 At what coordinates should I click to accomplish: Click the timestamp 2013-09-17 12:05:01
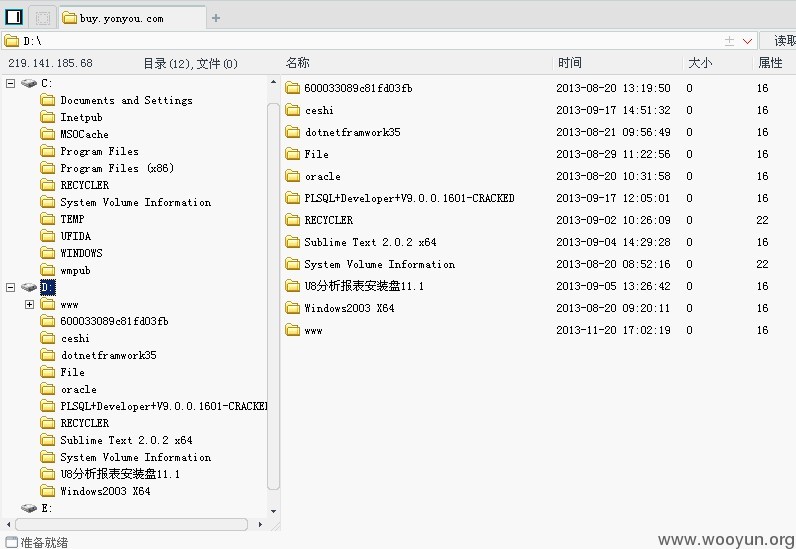click(613, 198)
